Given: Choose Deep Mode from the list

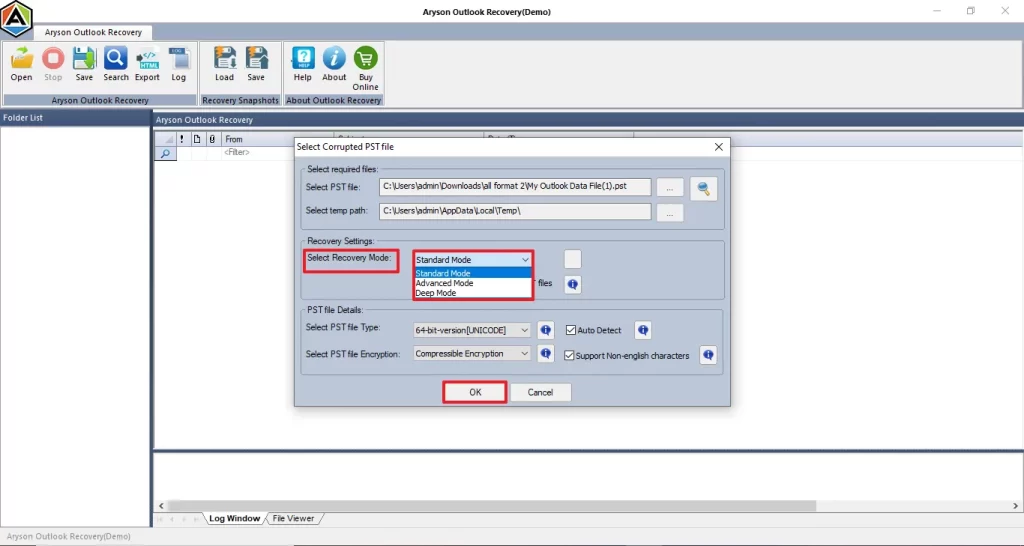Looking at the screenshot, I should coord(473,293).
